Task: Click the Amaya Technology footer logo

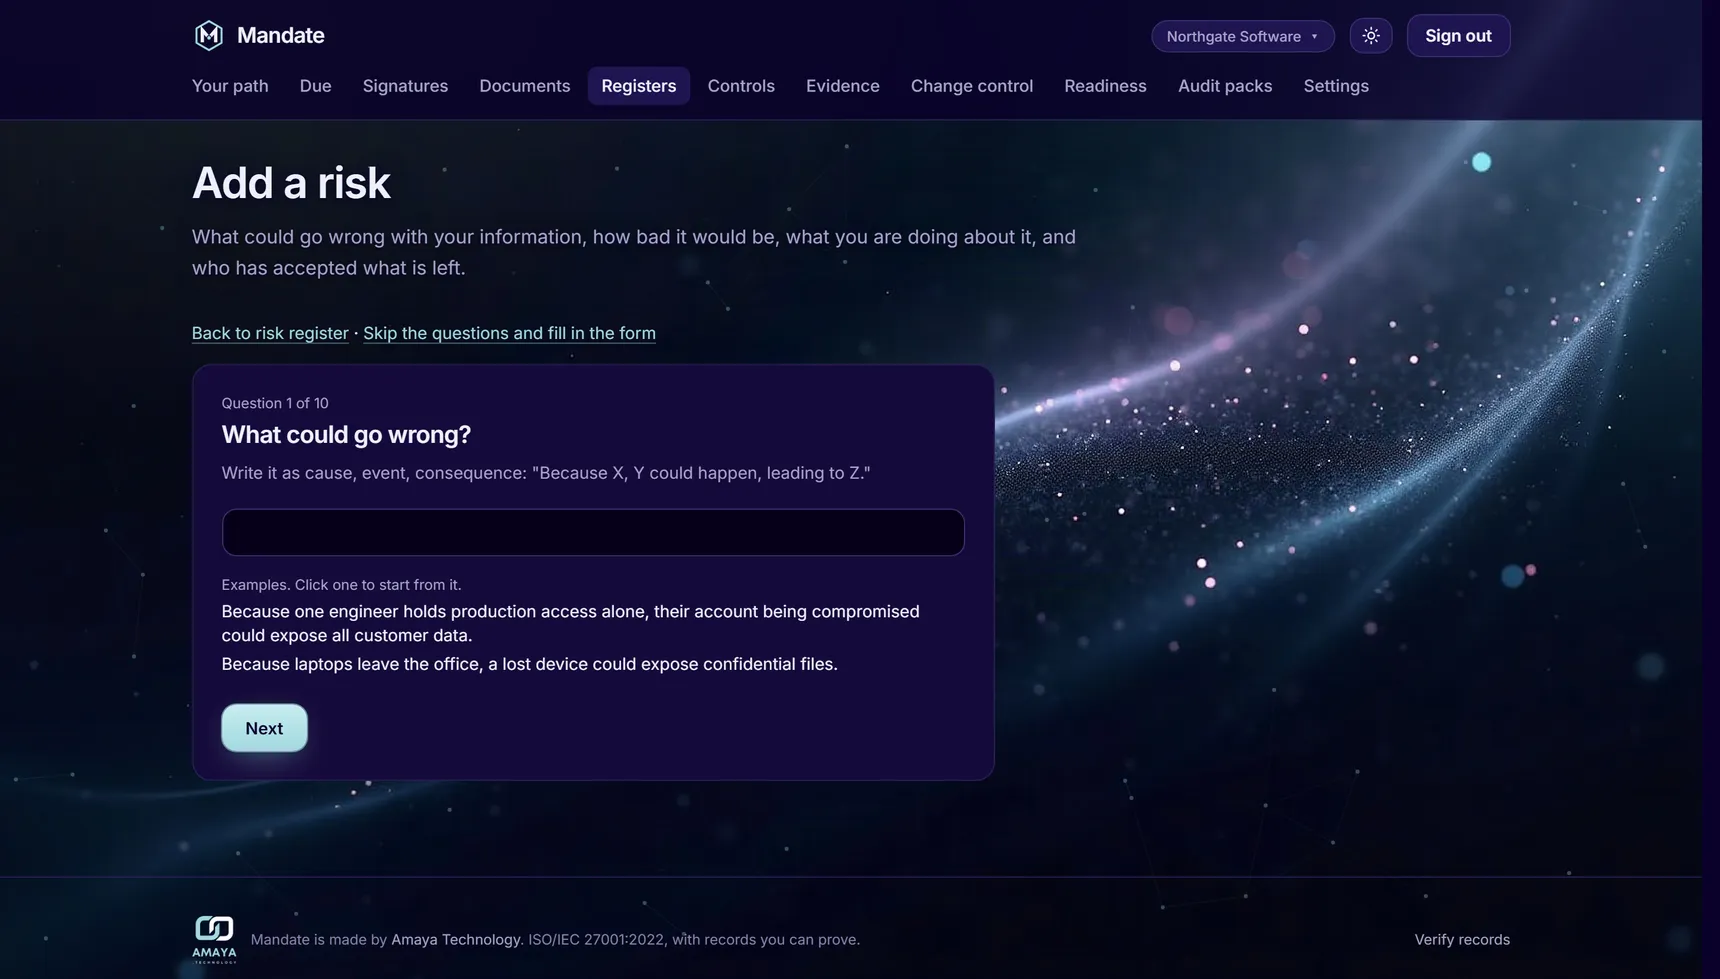Action: point(214,939)
